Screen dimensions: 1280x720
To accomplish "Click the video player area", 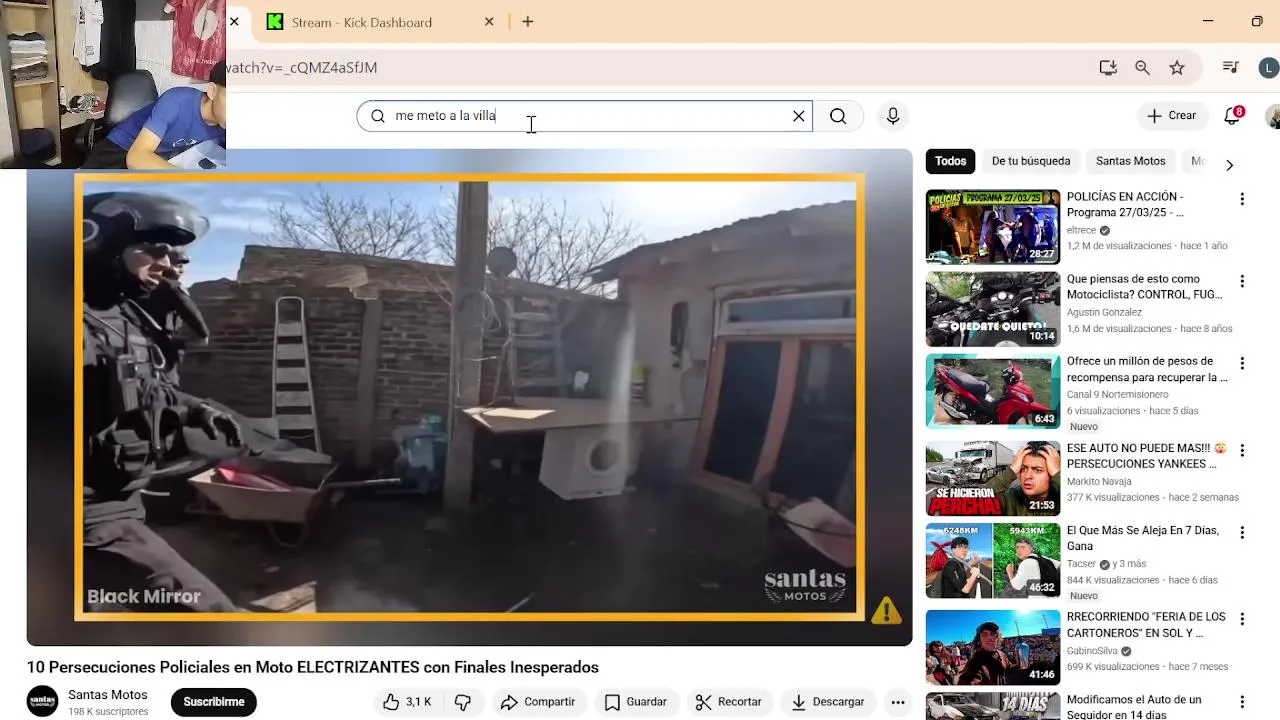I will [469, 397].
